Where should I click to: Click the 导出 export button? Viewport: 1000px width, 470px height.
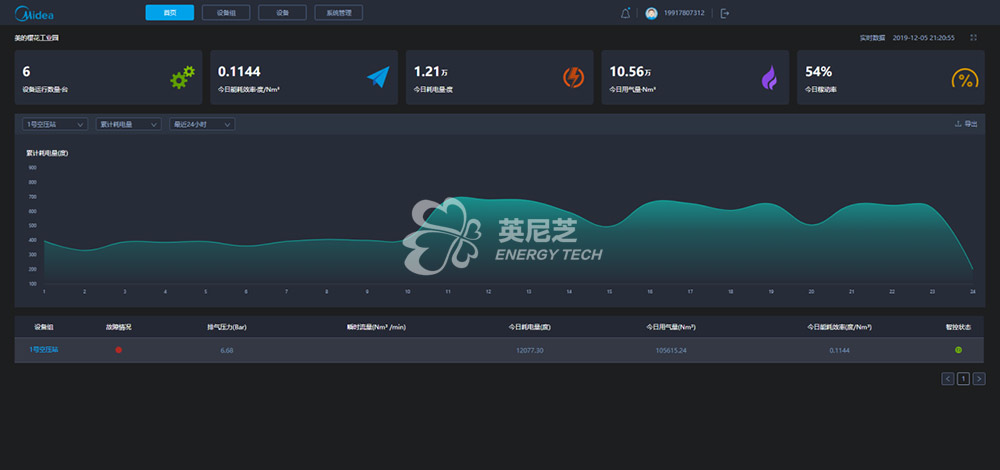[966, 124]
